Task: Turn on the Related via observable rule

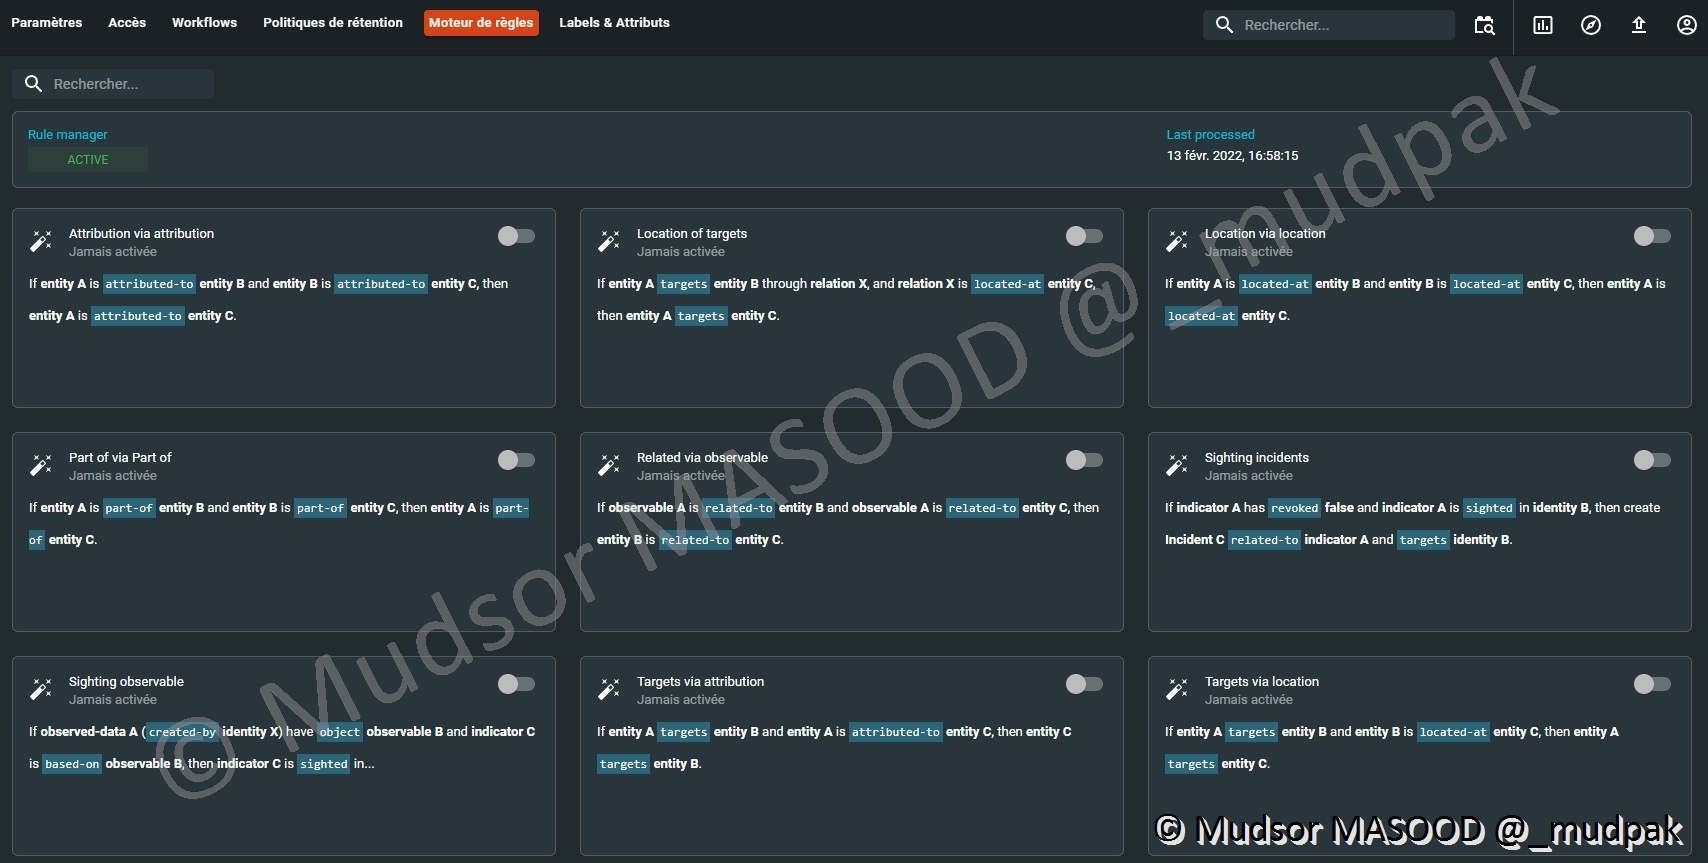Action: point(1084,460)
